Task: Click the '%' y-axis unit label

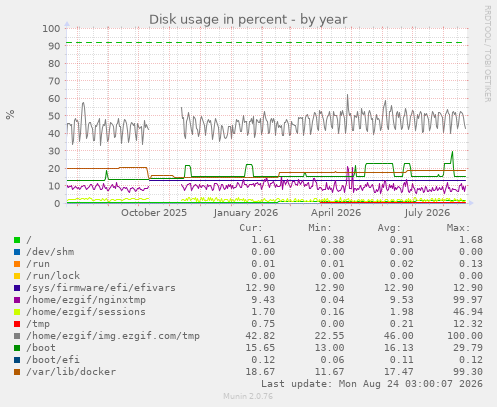Action: [x=10, y=114]
